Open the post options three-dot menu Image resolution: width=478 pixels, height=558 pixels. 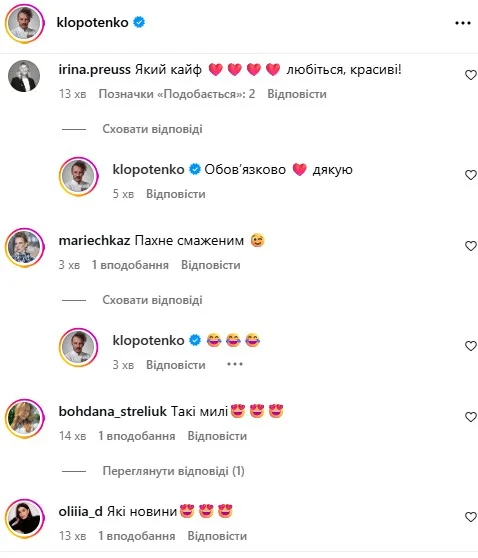point(463,23)
